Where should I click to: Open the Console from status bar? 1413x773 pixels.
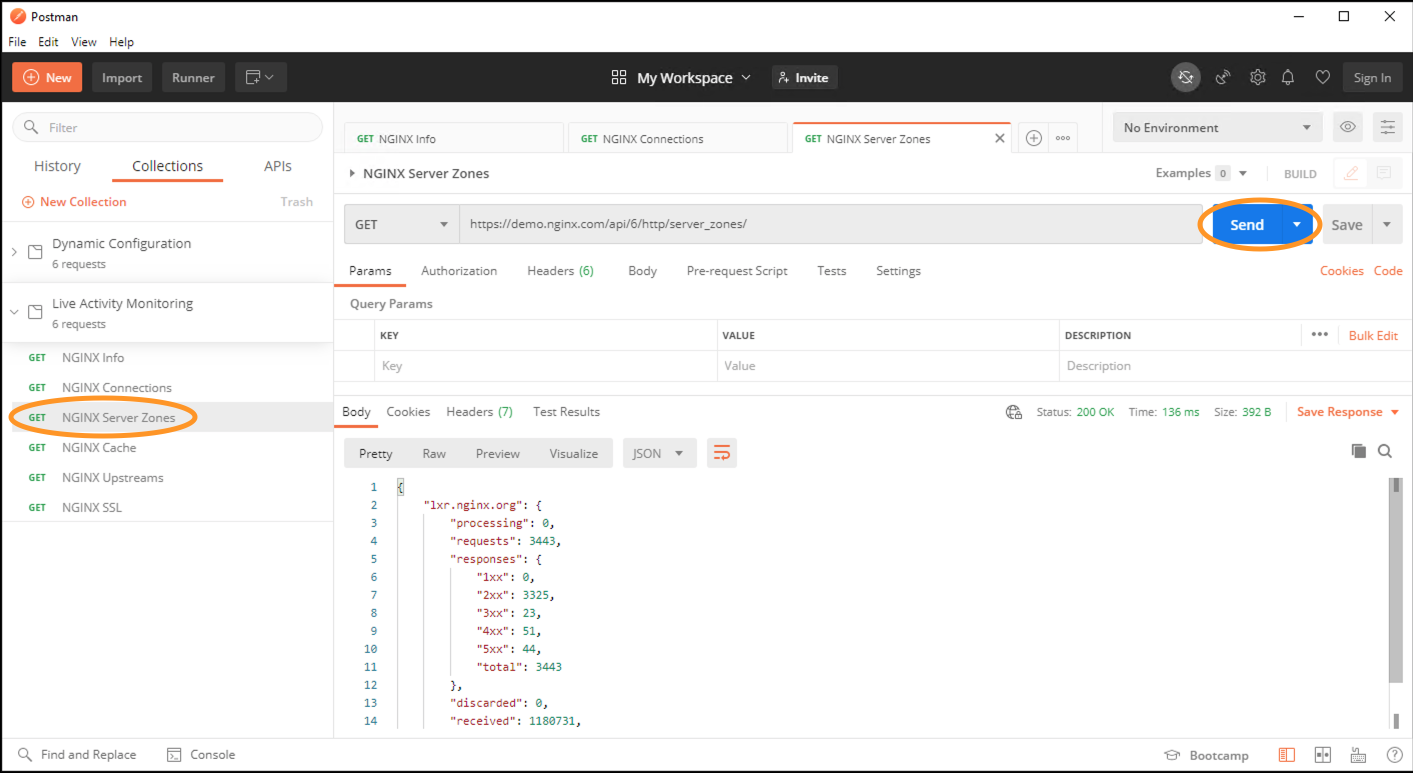[201, 755]
